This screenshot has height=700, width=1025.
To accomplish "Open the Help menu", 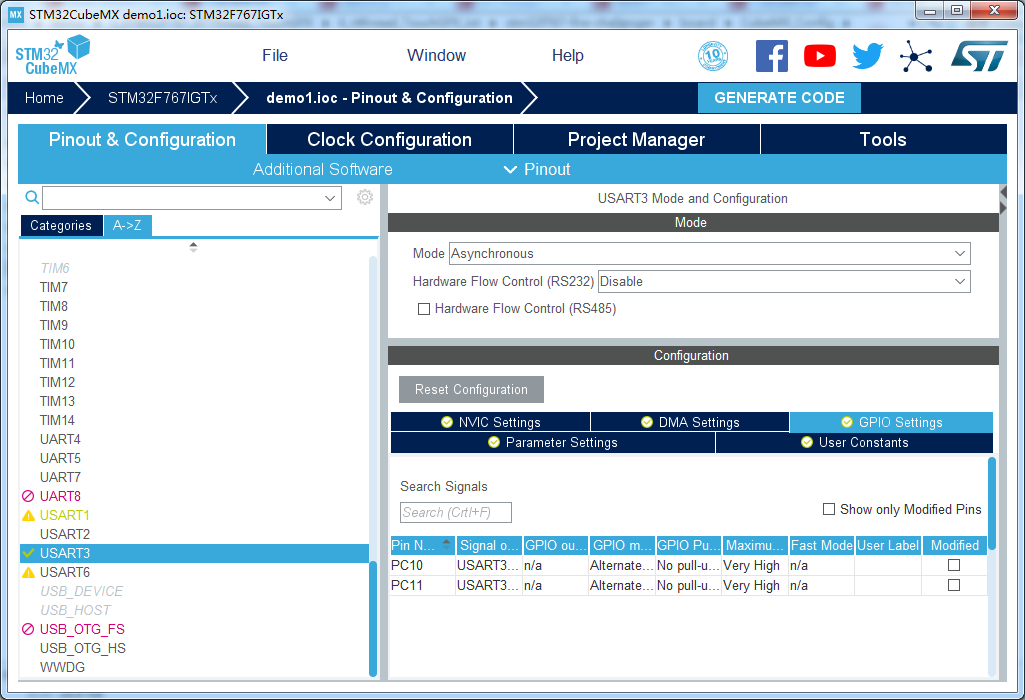I will (x=567, y=56).
